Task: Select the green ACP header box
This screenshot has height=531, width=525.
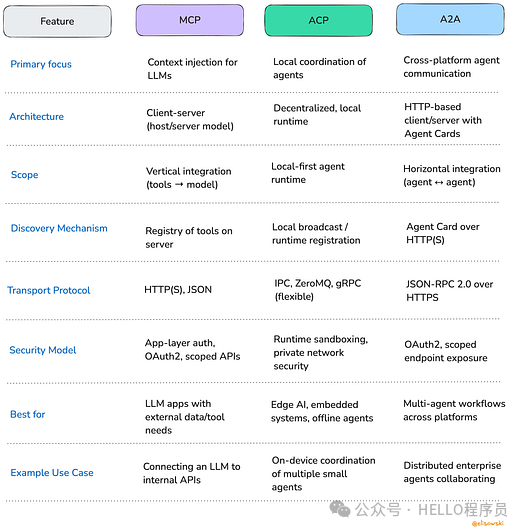Action: tap(318, 20)
